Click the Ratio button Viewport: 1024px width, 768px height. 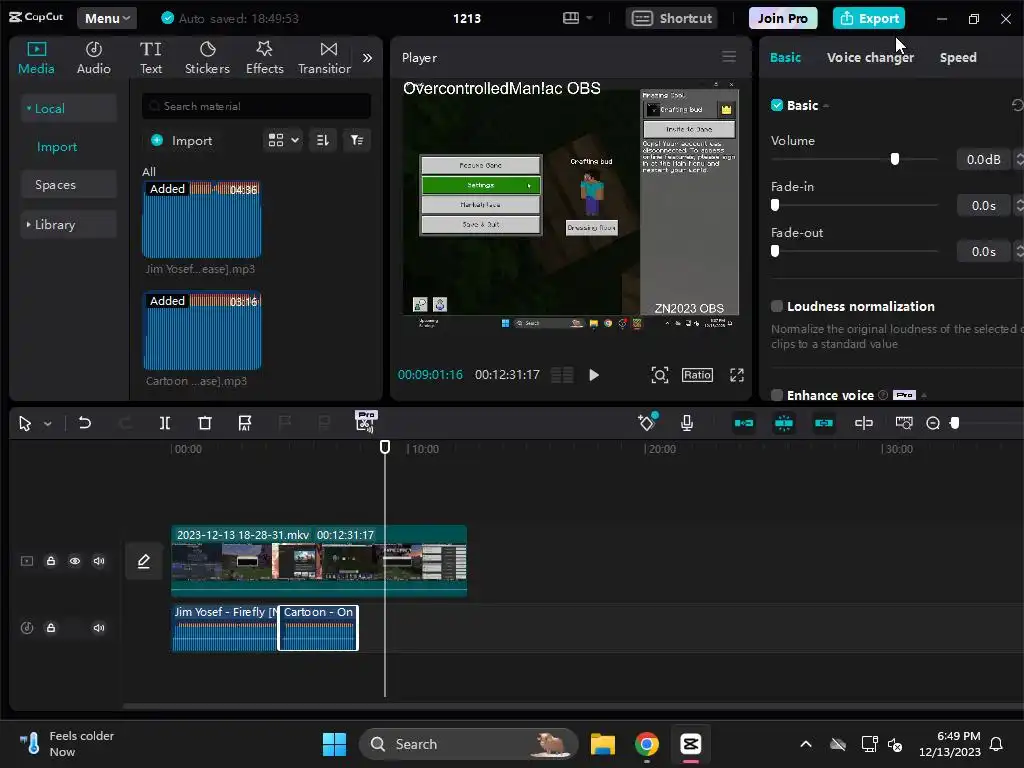(x=697, y=375)
